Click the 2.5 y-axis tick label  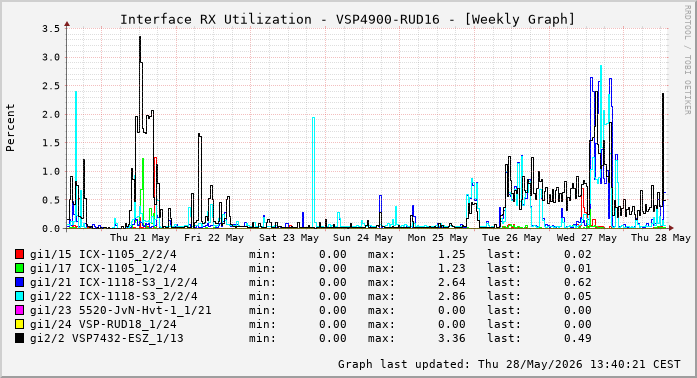51,86
